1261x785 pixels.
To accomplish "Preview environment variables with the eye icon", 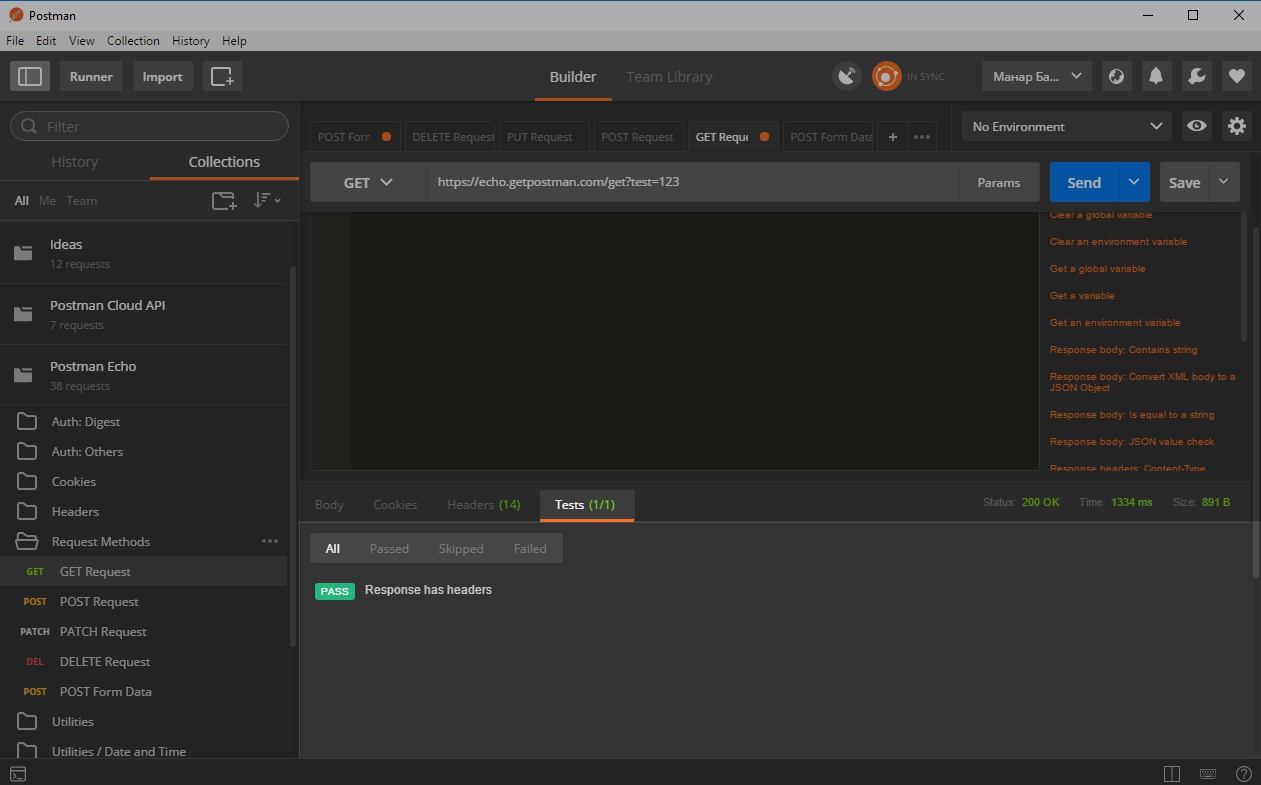I will coord(1196,126).
